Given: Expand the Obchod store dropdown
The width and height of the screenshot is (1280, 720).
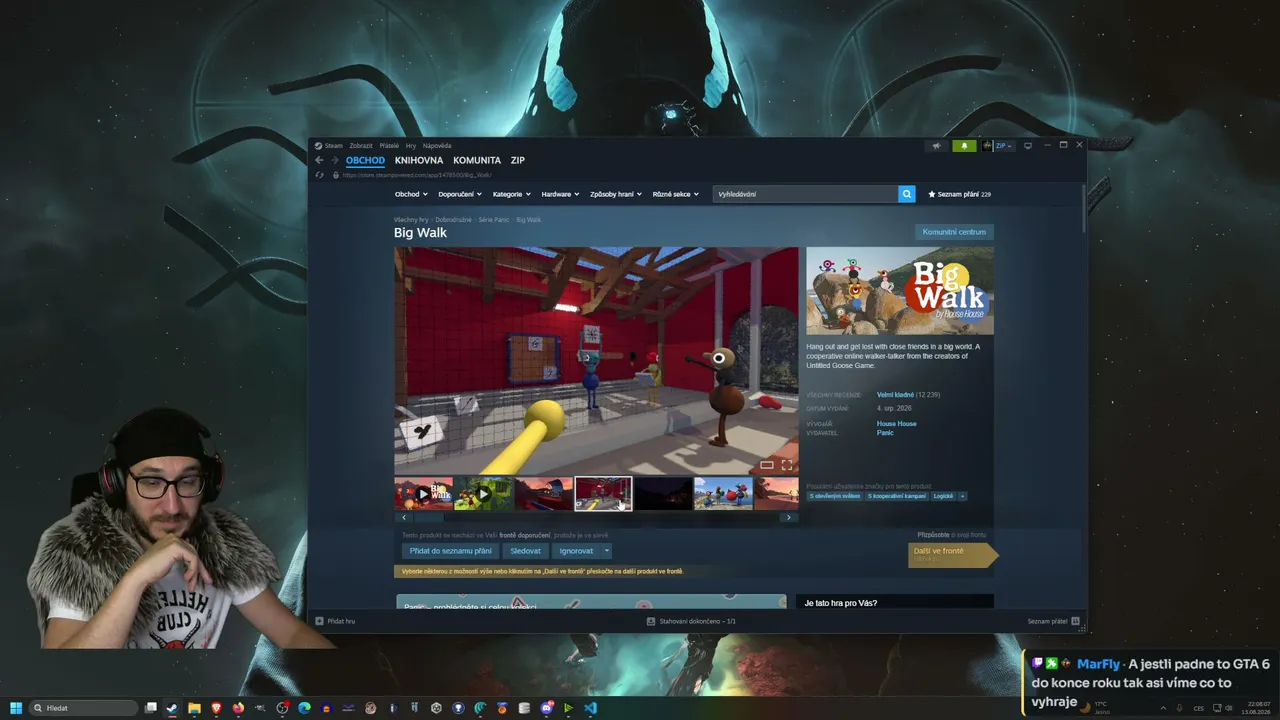Looking at the screenshot, I should 411,194.
